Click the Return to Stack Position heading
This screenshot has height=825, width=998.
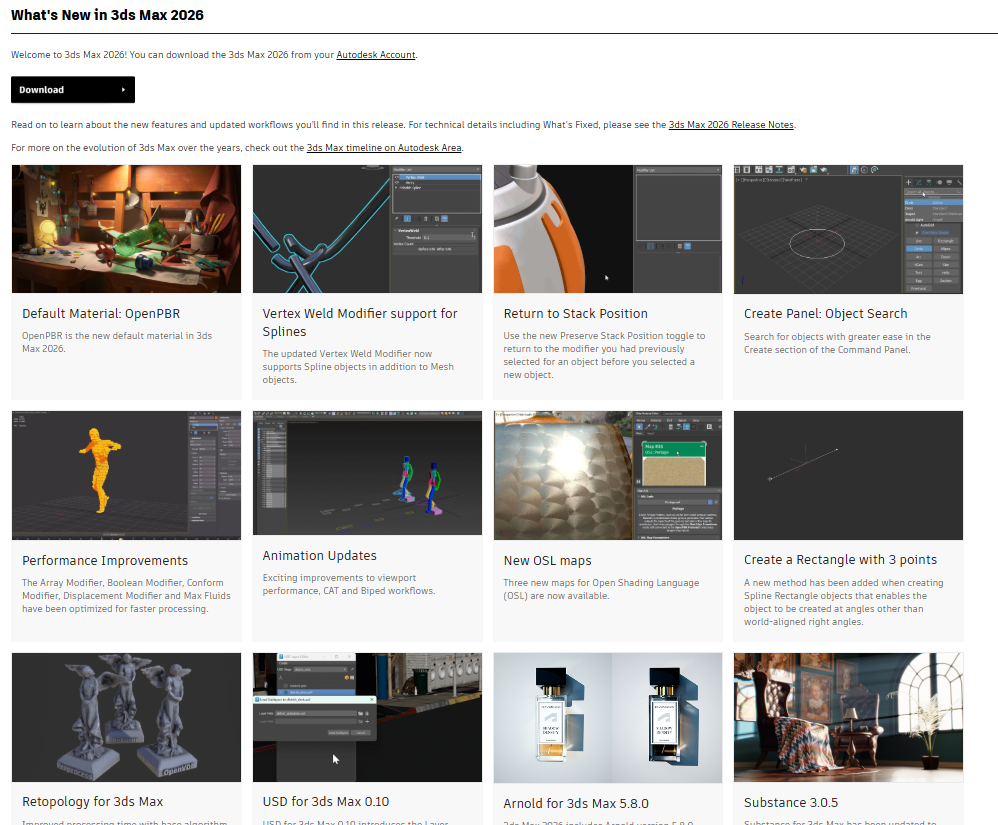(575, 313)
